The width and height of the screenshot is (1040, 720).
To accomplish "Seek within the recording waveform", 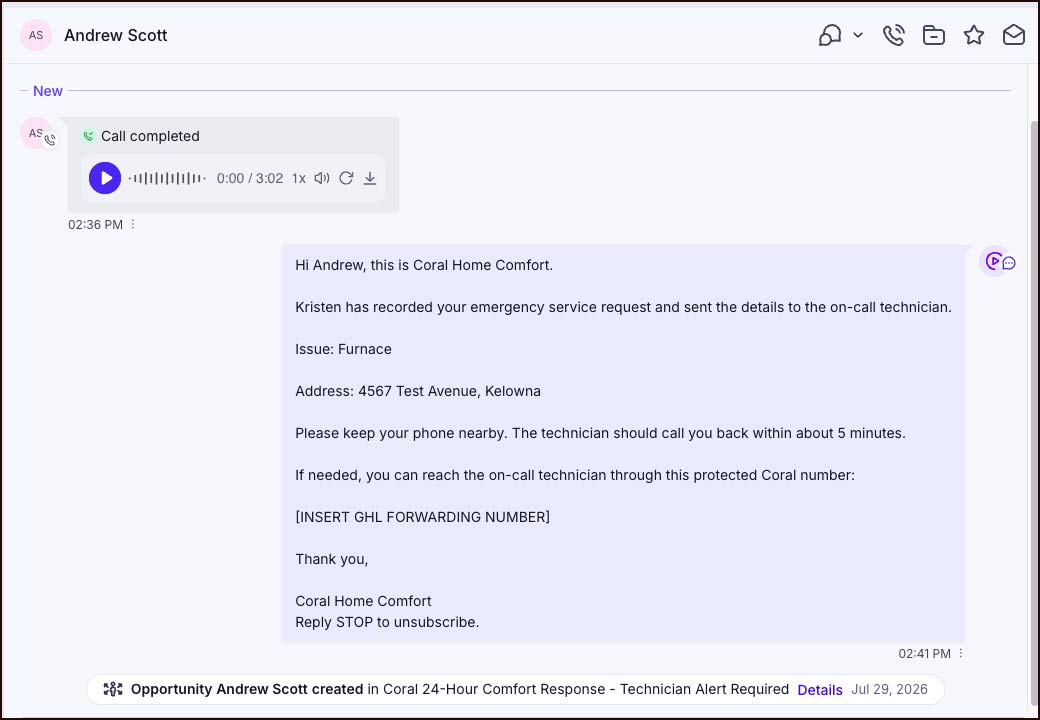I will [x=167, y=178].
